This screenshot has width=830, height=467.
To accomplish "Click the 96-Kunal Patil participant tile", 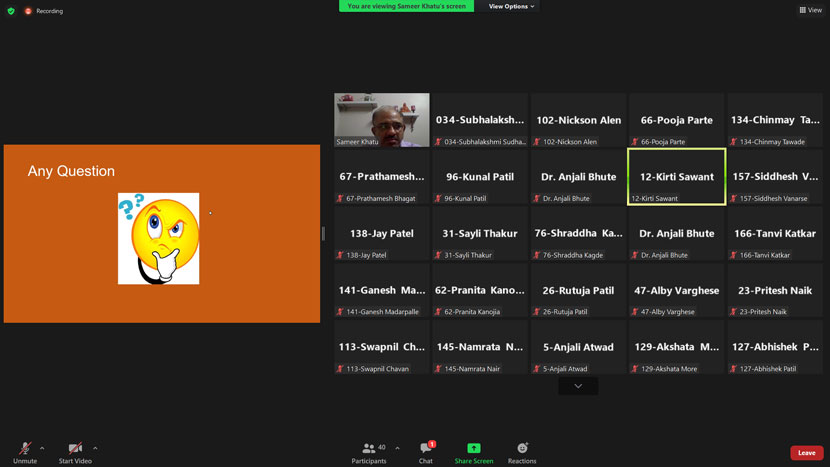I will coord(480,177).
